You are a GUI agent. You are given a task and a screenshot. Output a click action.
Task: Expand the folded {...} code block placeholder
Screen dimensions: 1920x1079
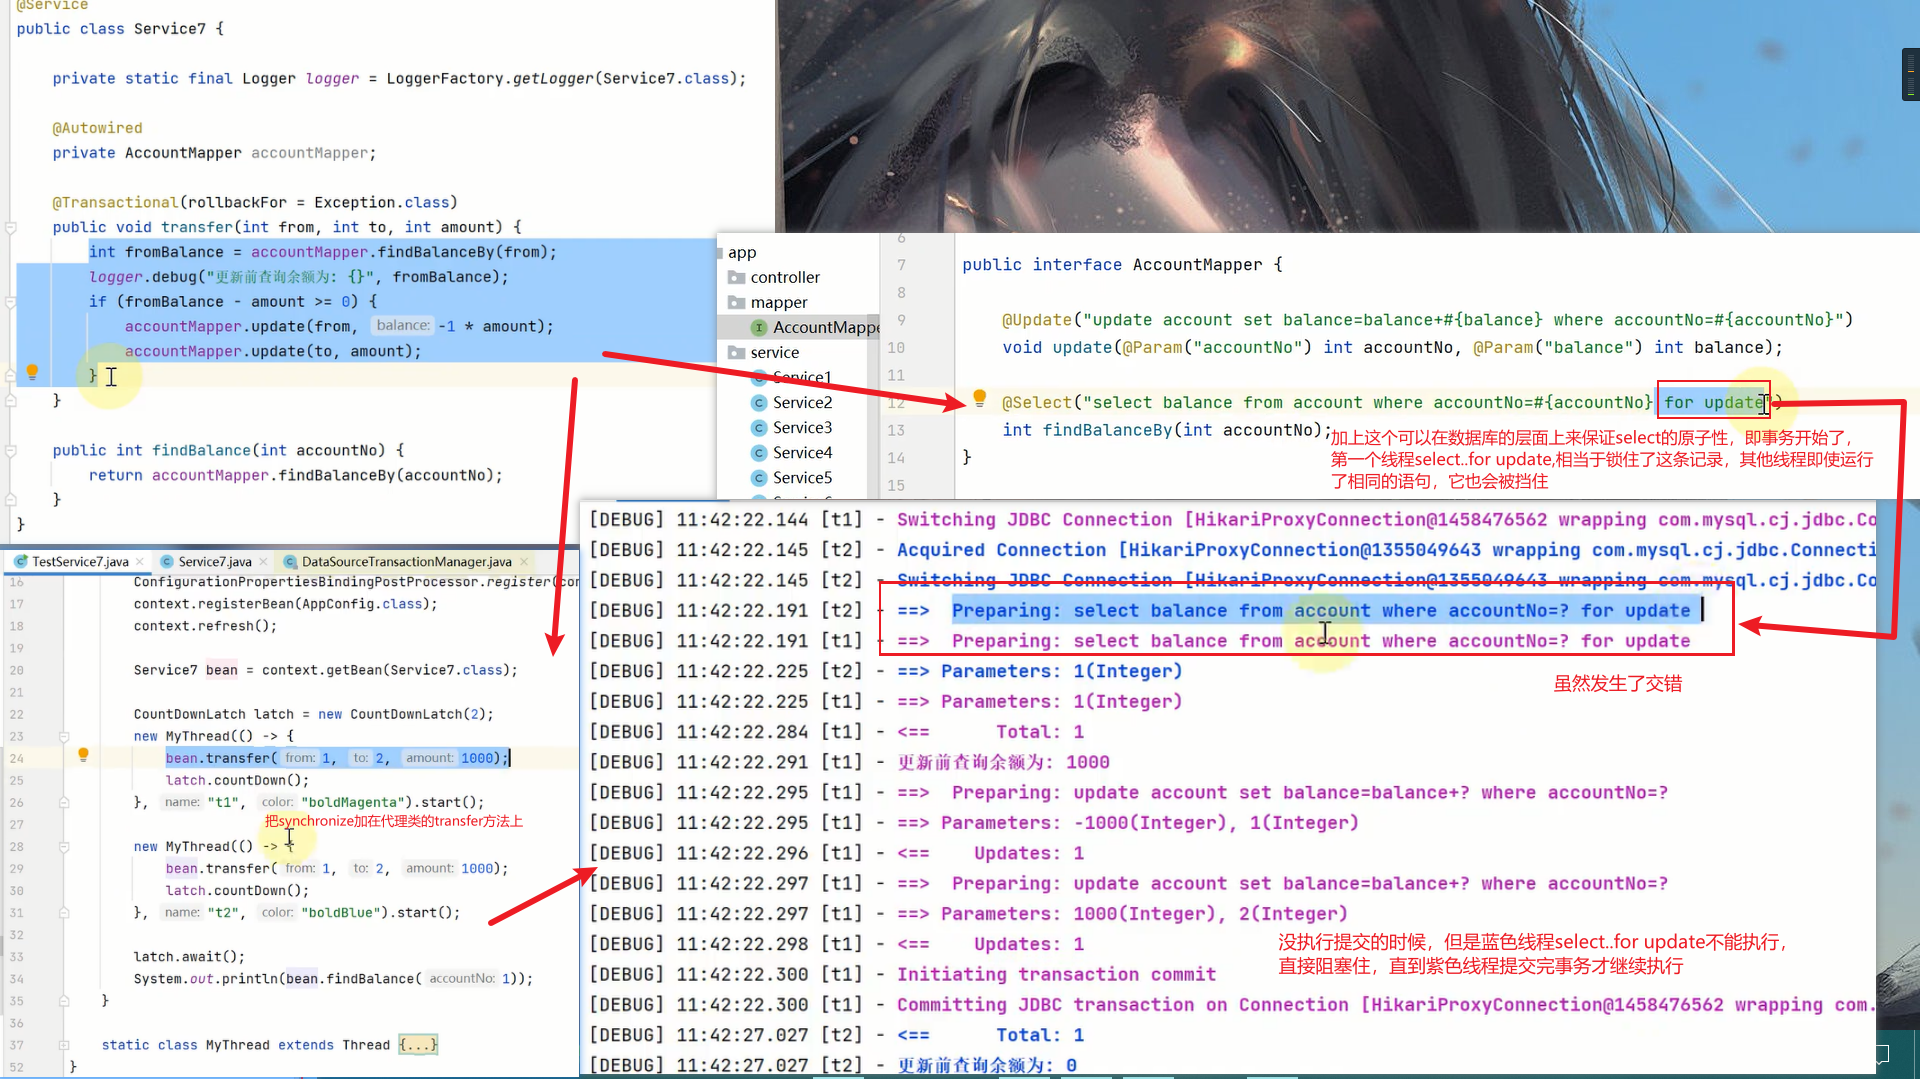tap(418, 1045)
